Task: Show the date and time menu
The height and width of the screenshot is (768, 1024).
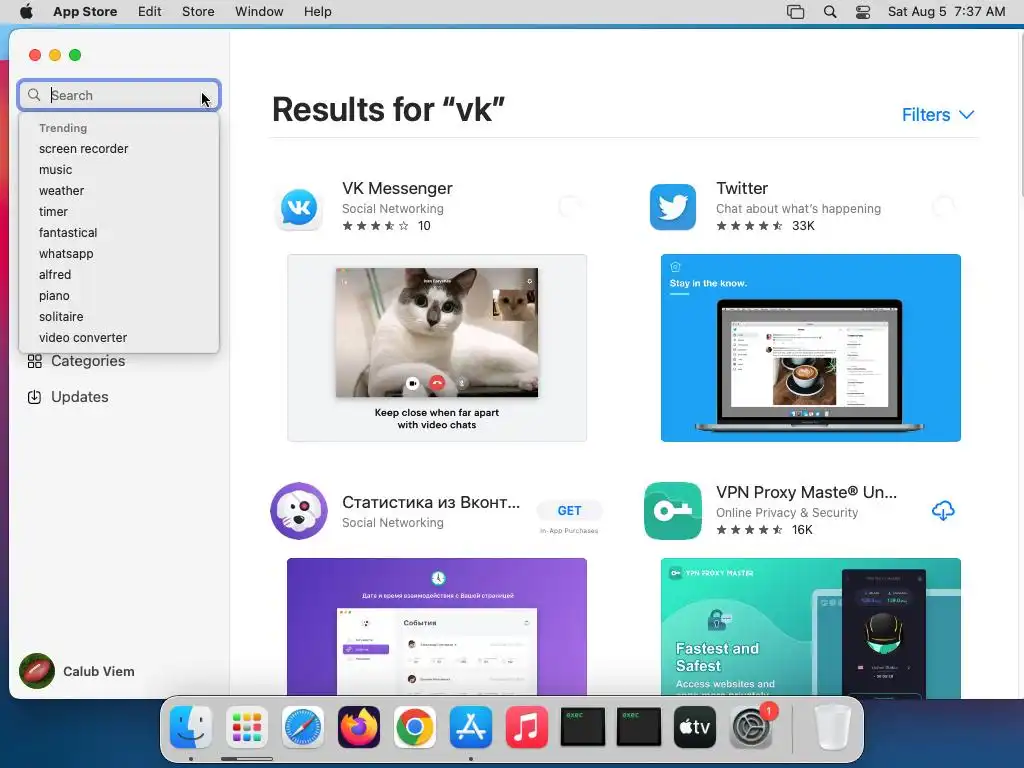Action: click(946, 12)
